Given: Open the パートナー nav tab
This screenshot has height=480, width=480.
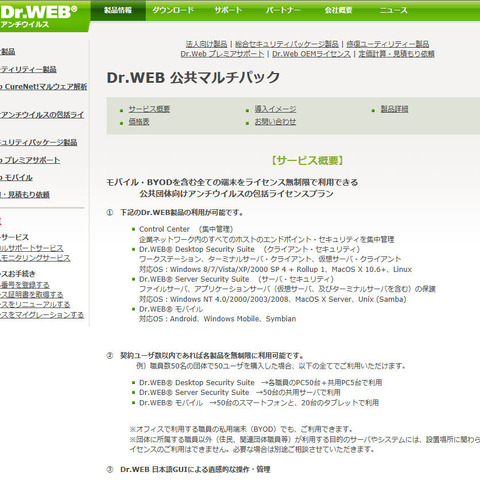Looking at the screenshot, I should (283, 10).
